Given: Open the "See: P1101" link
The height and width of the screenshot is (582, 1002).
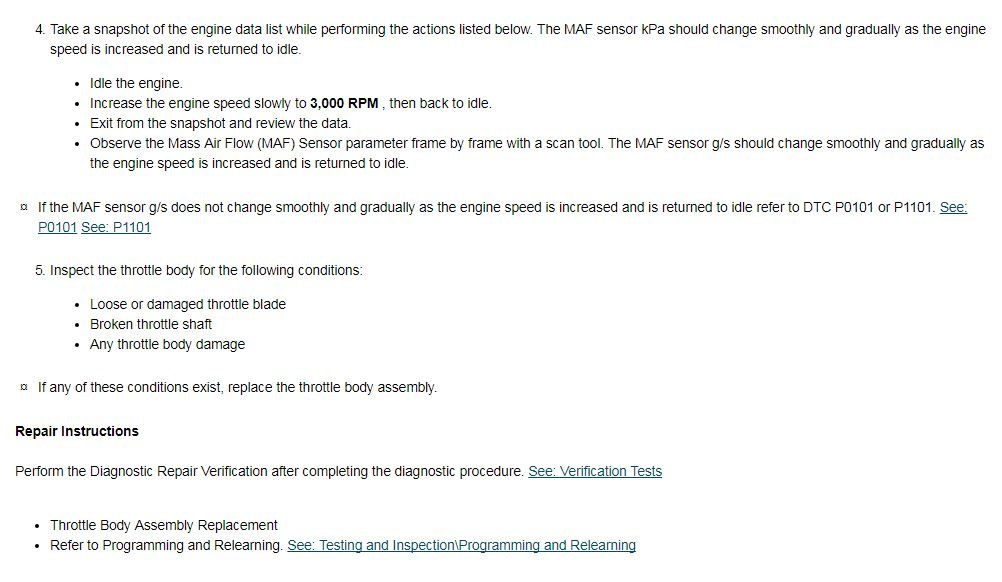Looking at the screenshot, I should pyautogui.click(x=116, y=227).
